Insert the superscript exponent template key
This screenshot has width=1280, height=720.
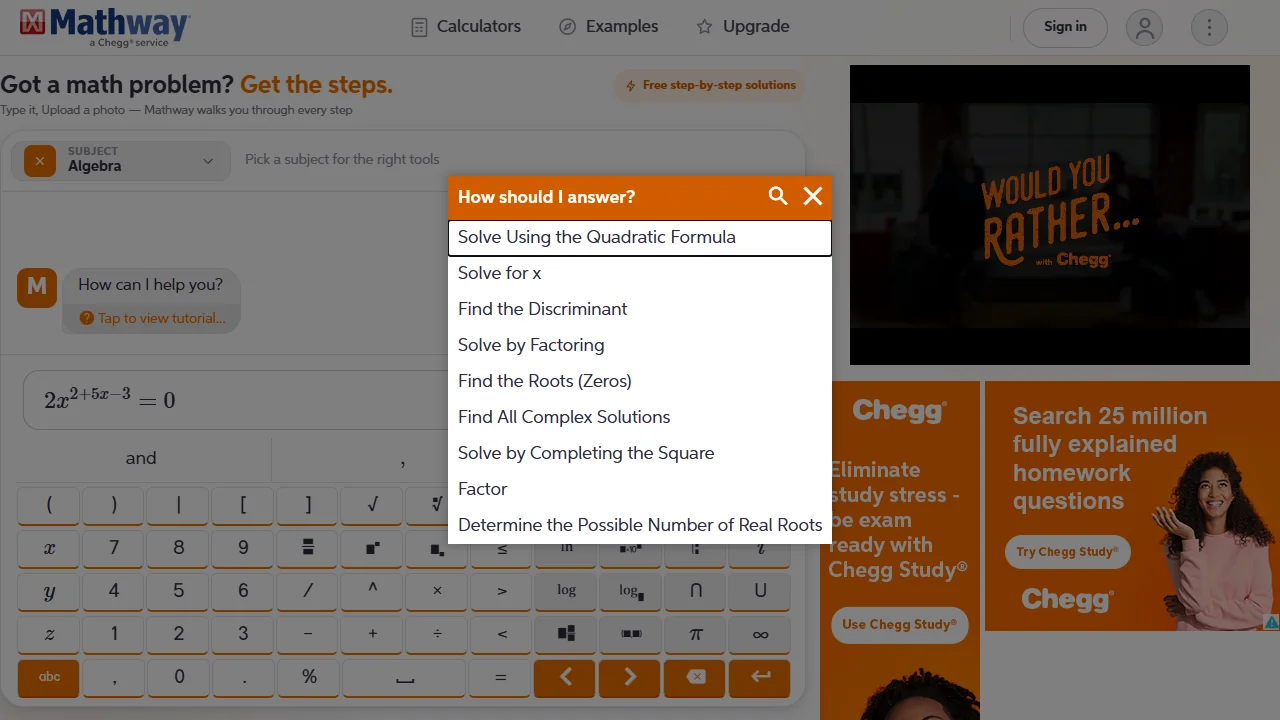pos(372,548)
